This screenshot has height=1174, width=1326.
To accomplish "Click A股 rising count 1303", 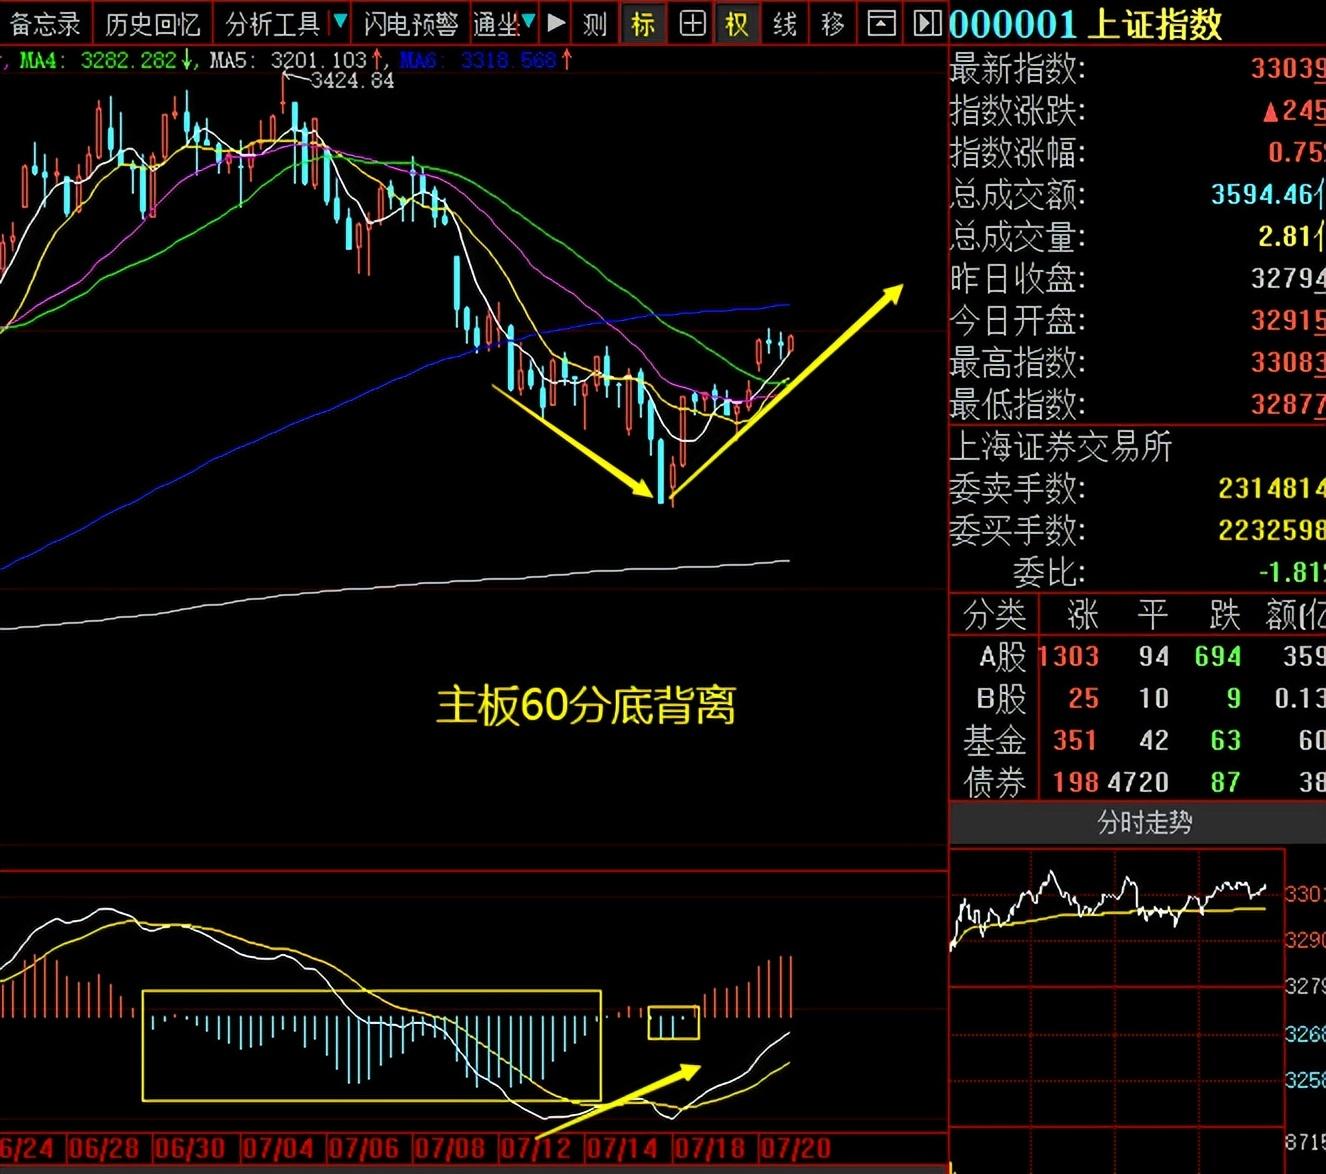I will [x=1069, y=657].
